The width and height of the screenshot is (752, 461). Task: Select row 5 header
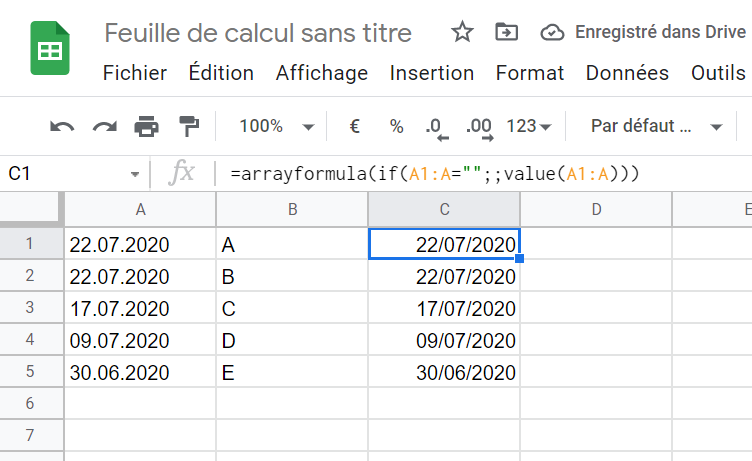(x=30, y=371)
